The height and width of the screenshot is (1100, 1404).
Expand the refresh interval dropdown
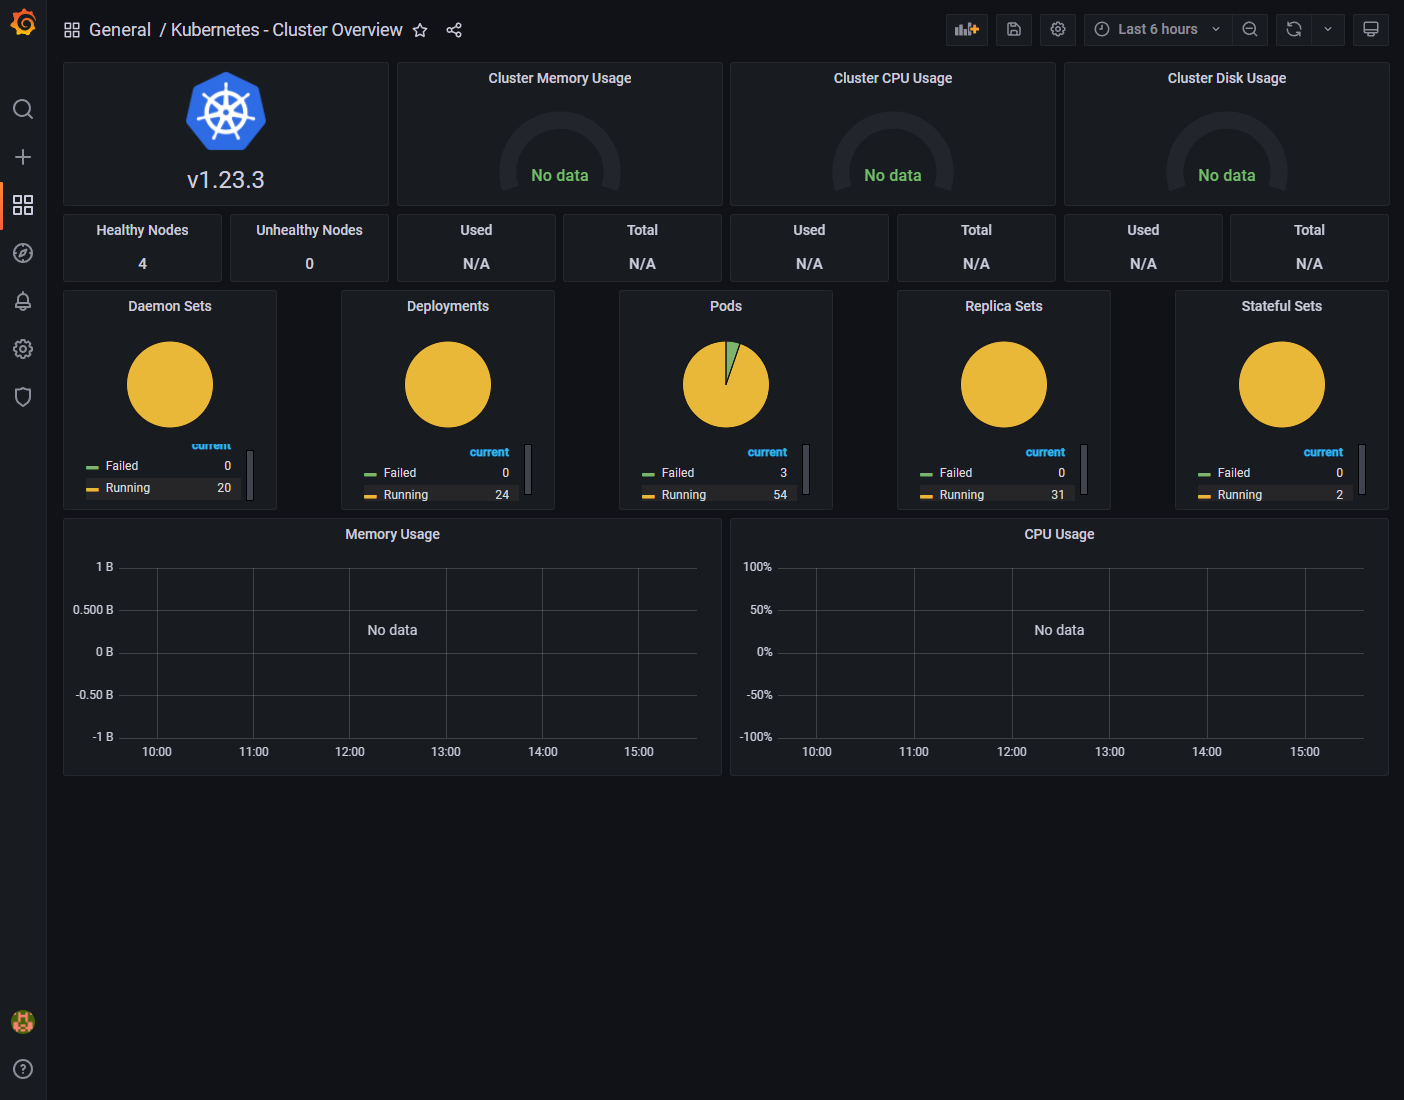coord(1328,29)
